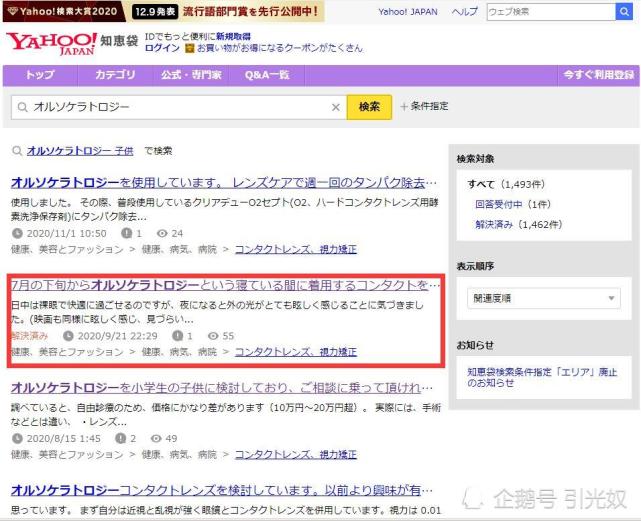Click the coupon icon before お買い物がお得になる
Screen dimensions: 641x521
[x=190, y=48]
